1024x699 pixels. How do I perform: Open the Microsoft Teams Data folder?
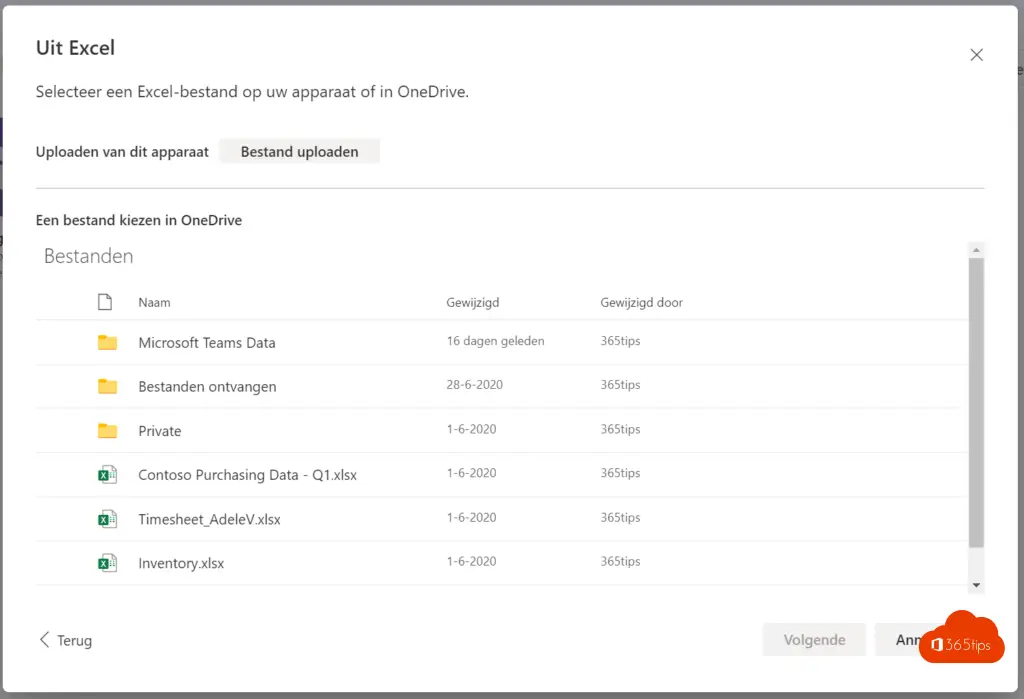click(x=206, y=342)
